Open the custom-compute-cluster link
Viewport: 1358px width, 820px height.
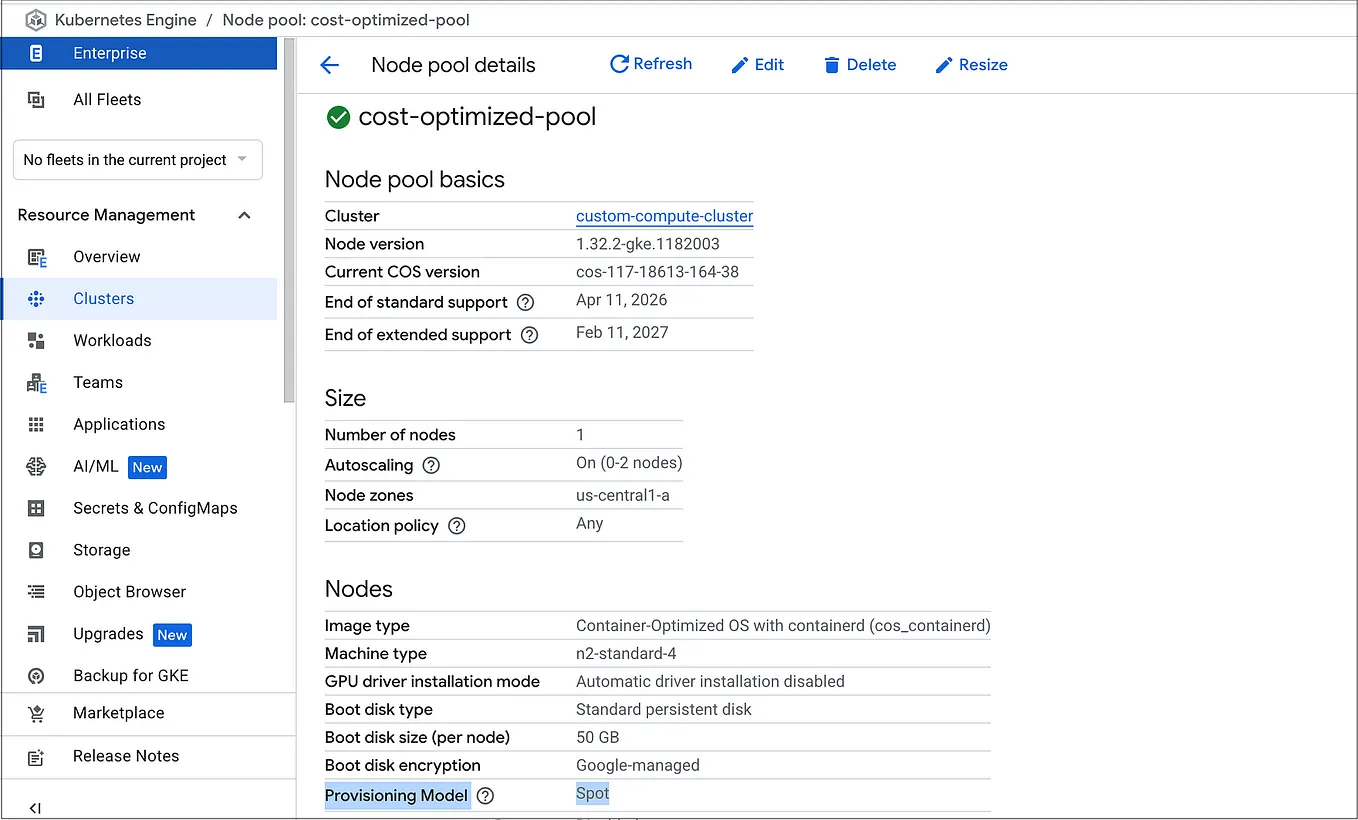tap(664, 216)
